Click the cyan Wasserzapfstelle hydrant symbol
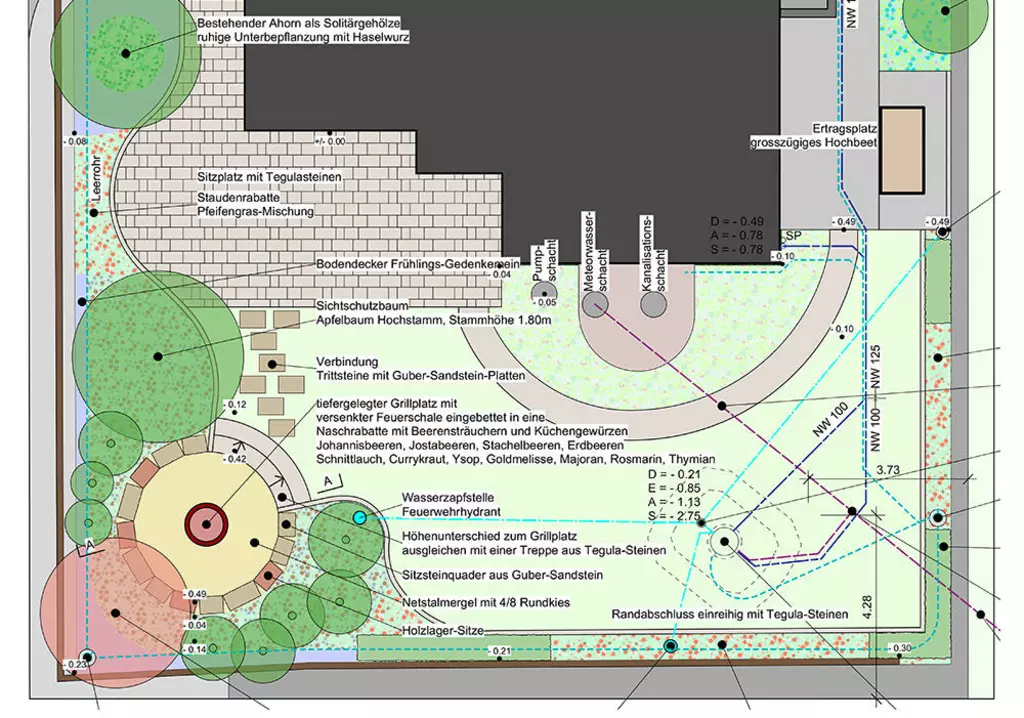Image resolution: width=1024 pixels, height=718 pixels. pos(360,517)
